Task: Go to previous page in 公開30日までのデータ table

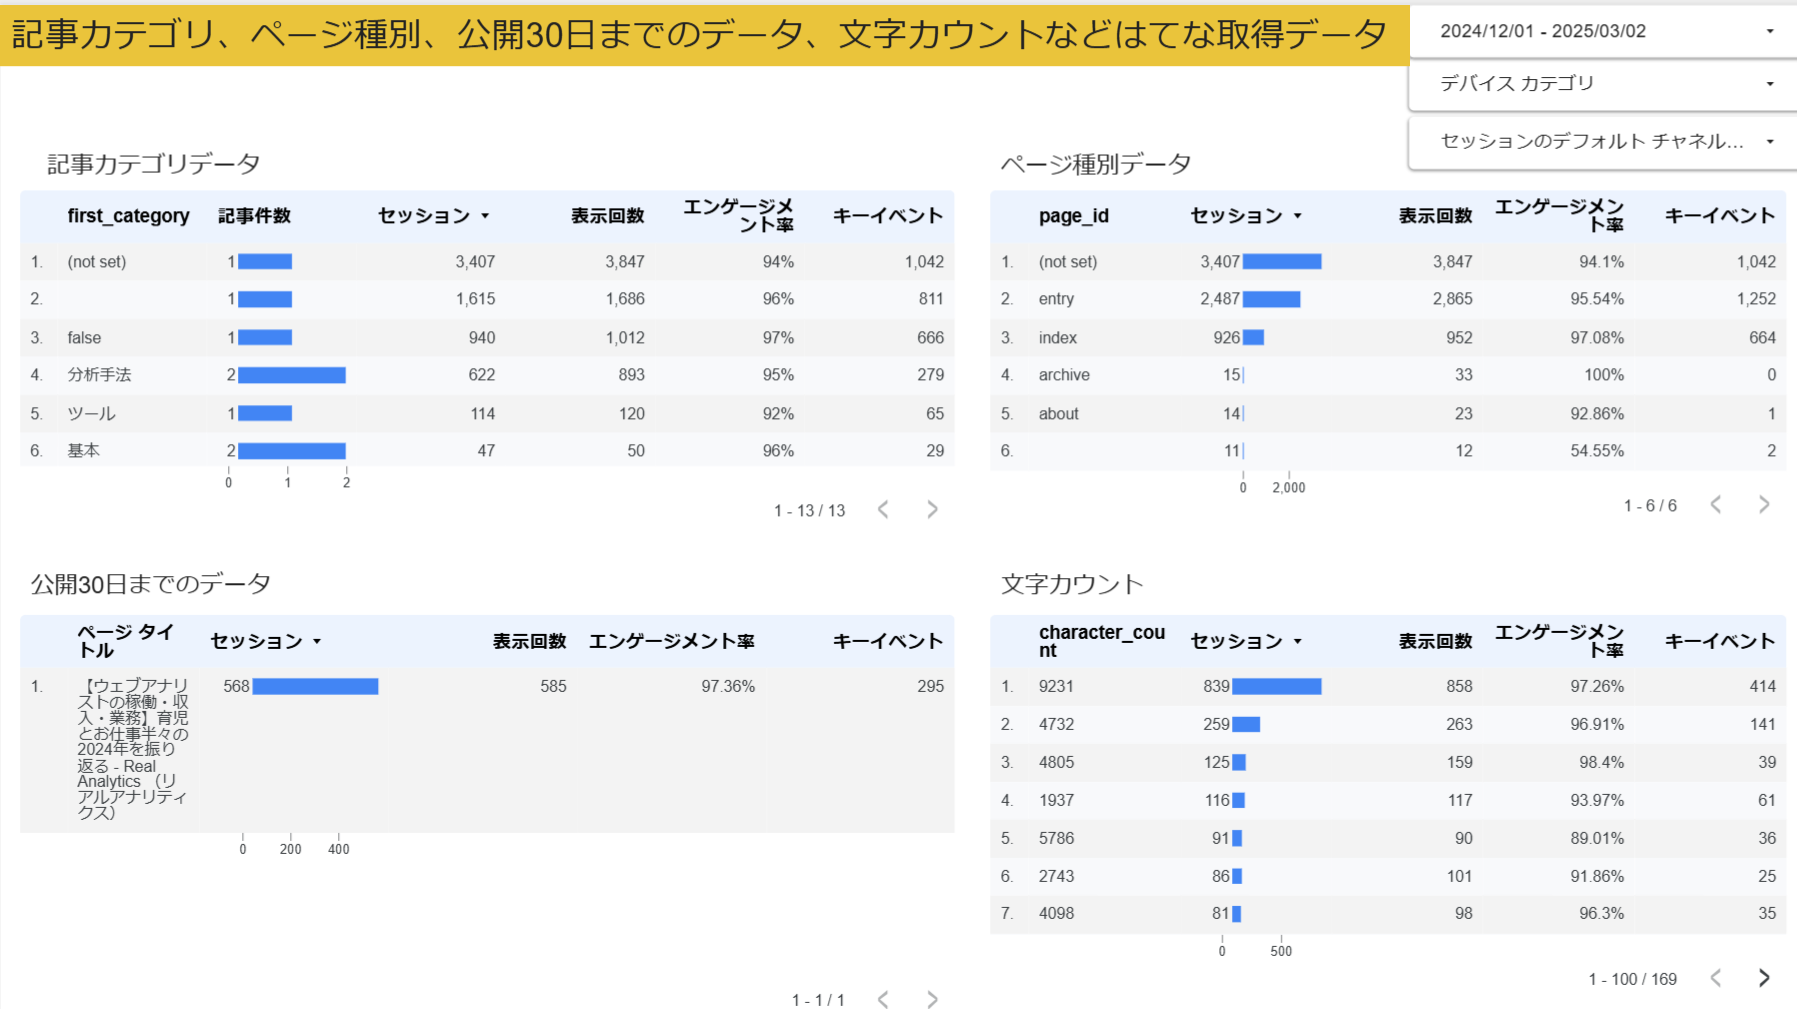Action: click(883, 999)
